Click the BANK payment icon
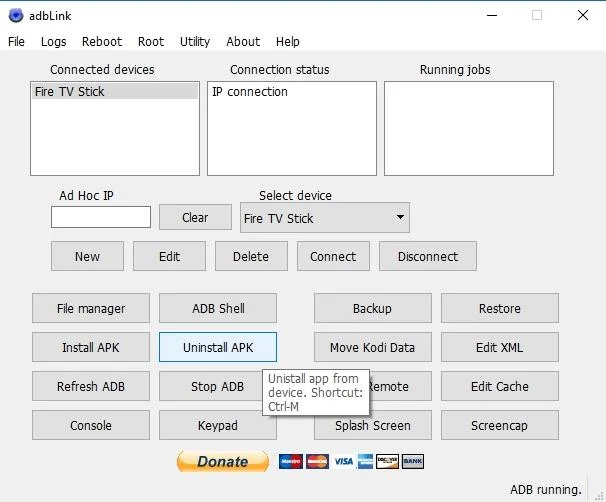Image resolution: width=606 pixels, height=502 pixels. tap(413, 461)
